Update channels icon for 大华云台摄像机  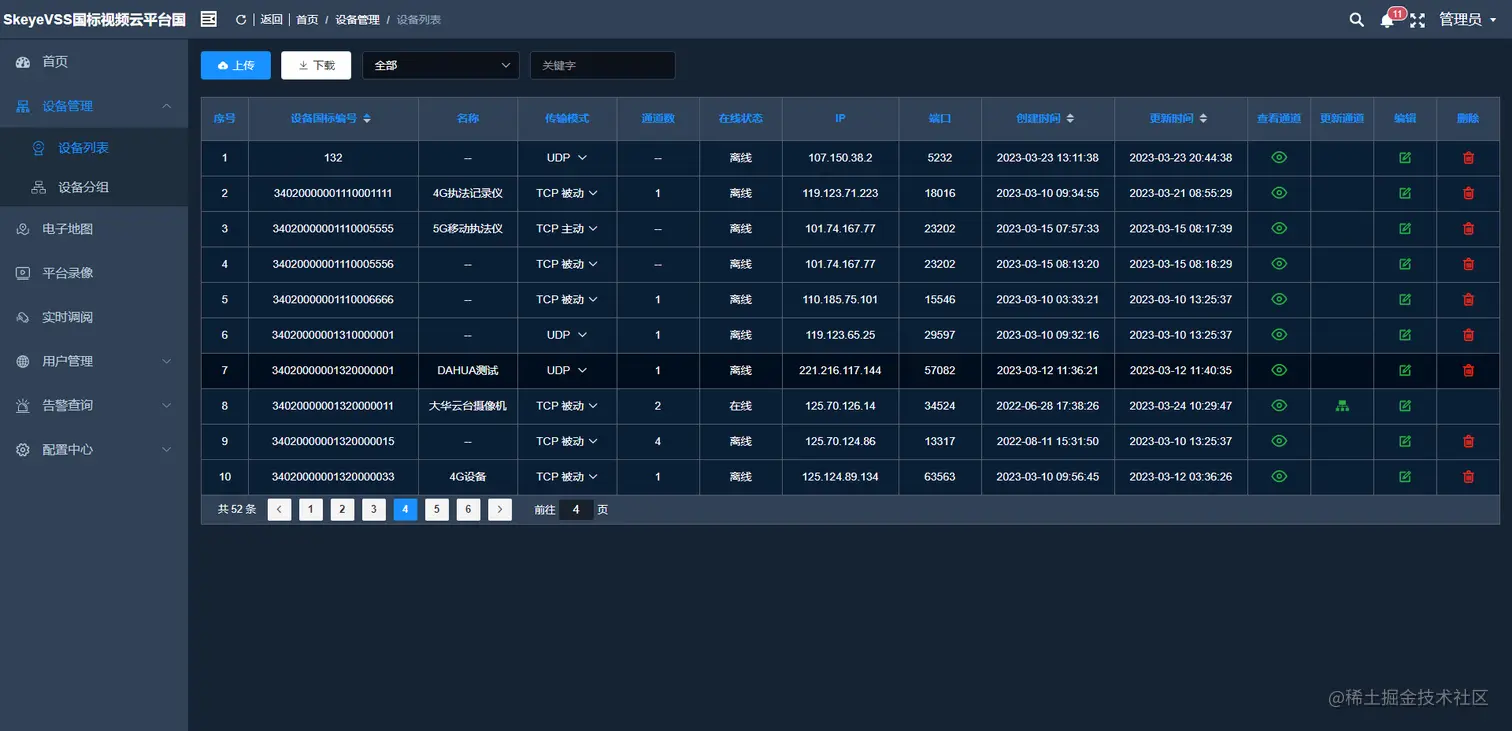(x=1342, y=405)
